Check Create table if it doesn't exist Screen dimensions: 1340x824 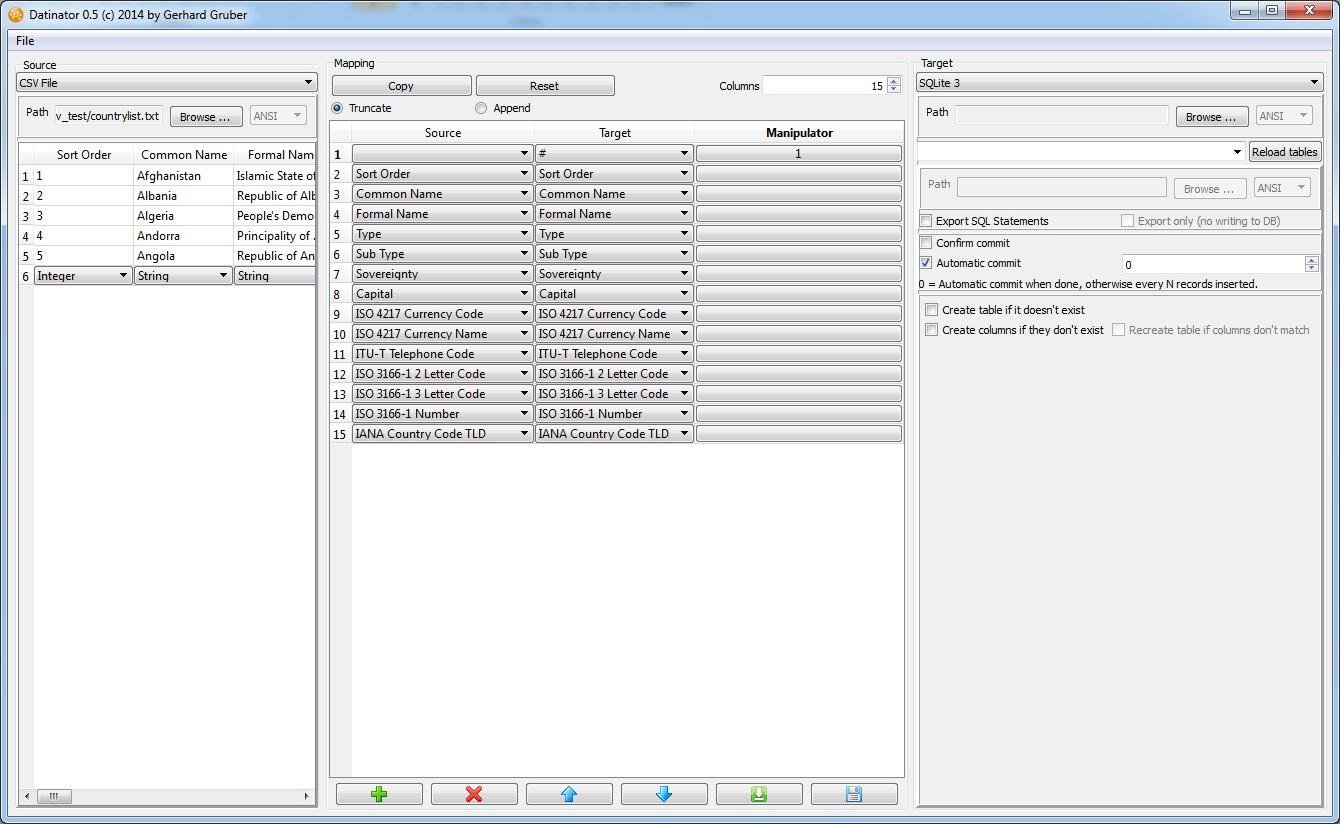click(932, 310)
